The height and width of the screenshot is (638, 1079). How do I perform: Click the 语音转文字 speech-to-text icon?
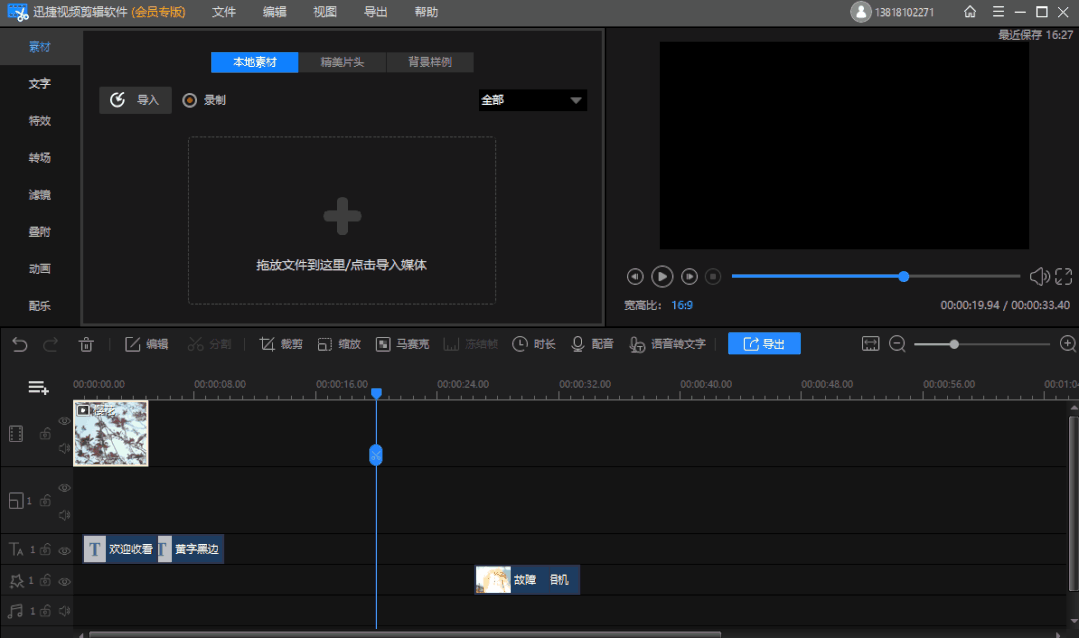(637, 343)
